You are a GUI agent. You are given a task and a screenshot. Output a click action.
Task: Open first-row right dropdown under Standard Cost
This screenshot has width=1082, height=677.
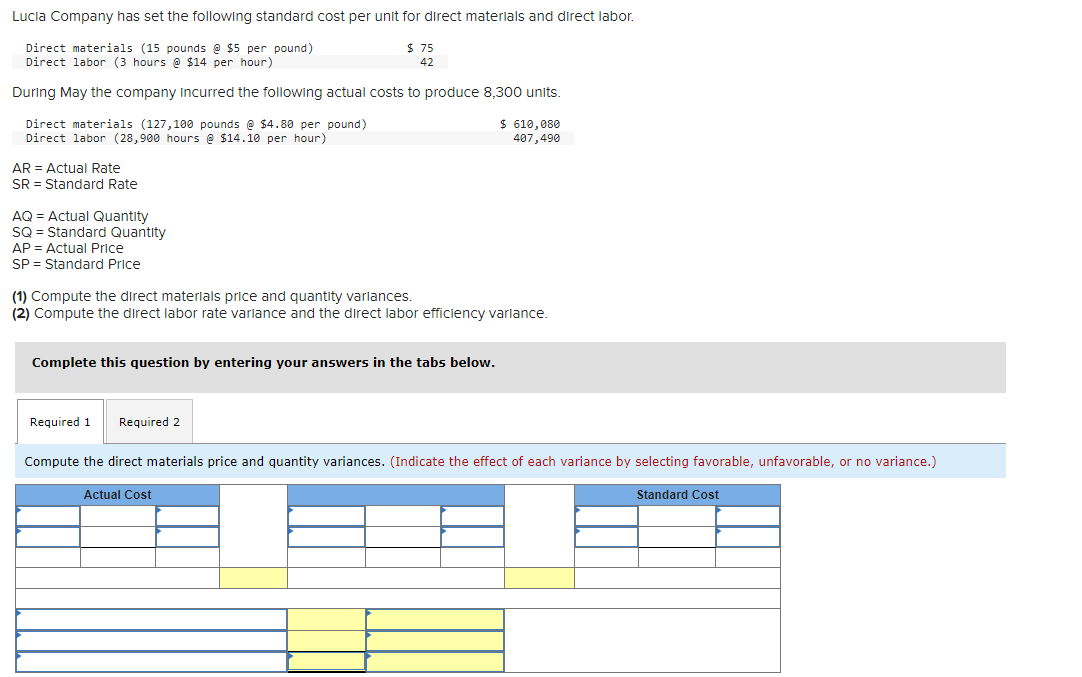748,516
